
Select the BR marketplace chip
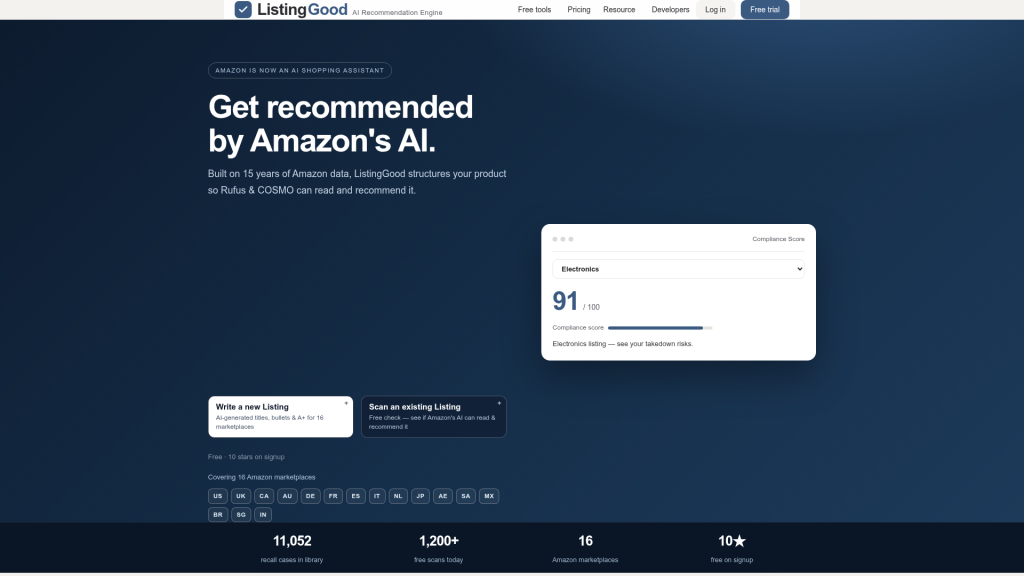(218, 515)
